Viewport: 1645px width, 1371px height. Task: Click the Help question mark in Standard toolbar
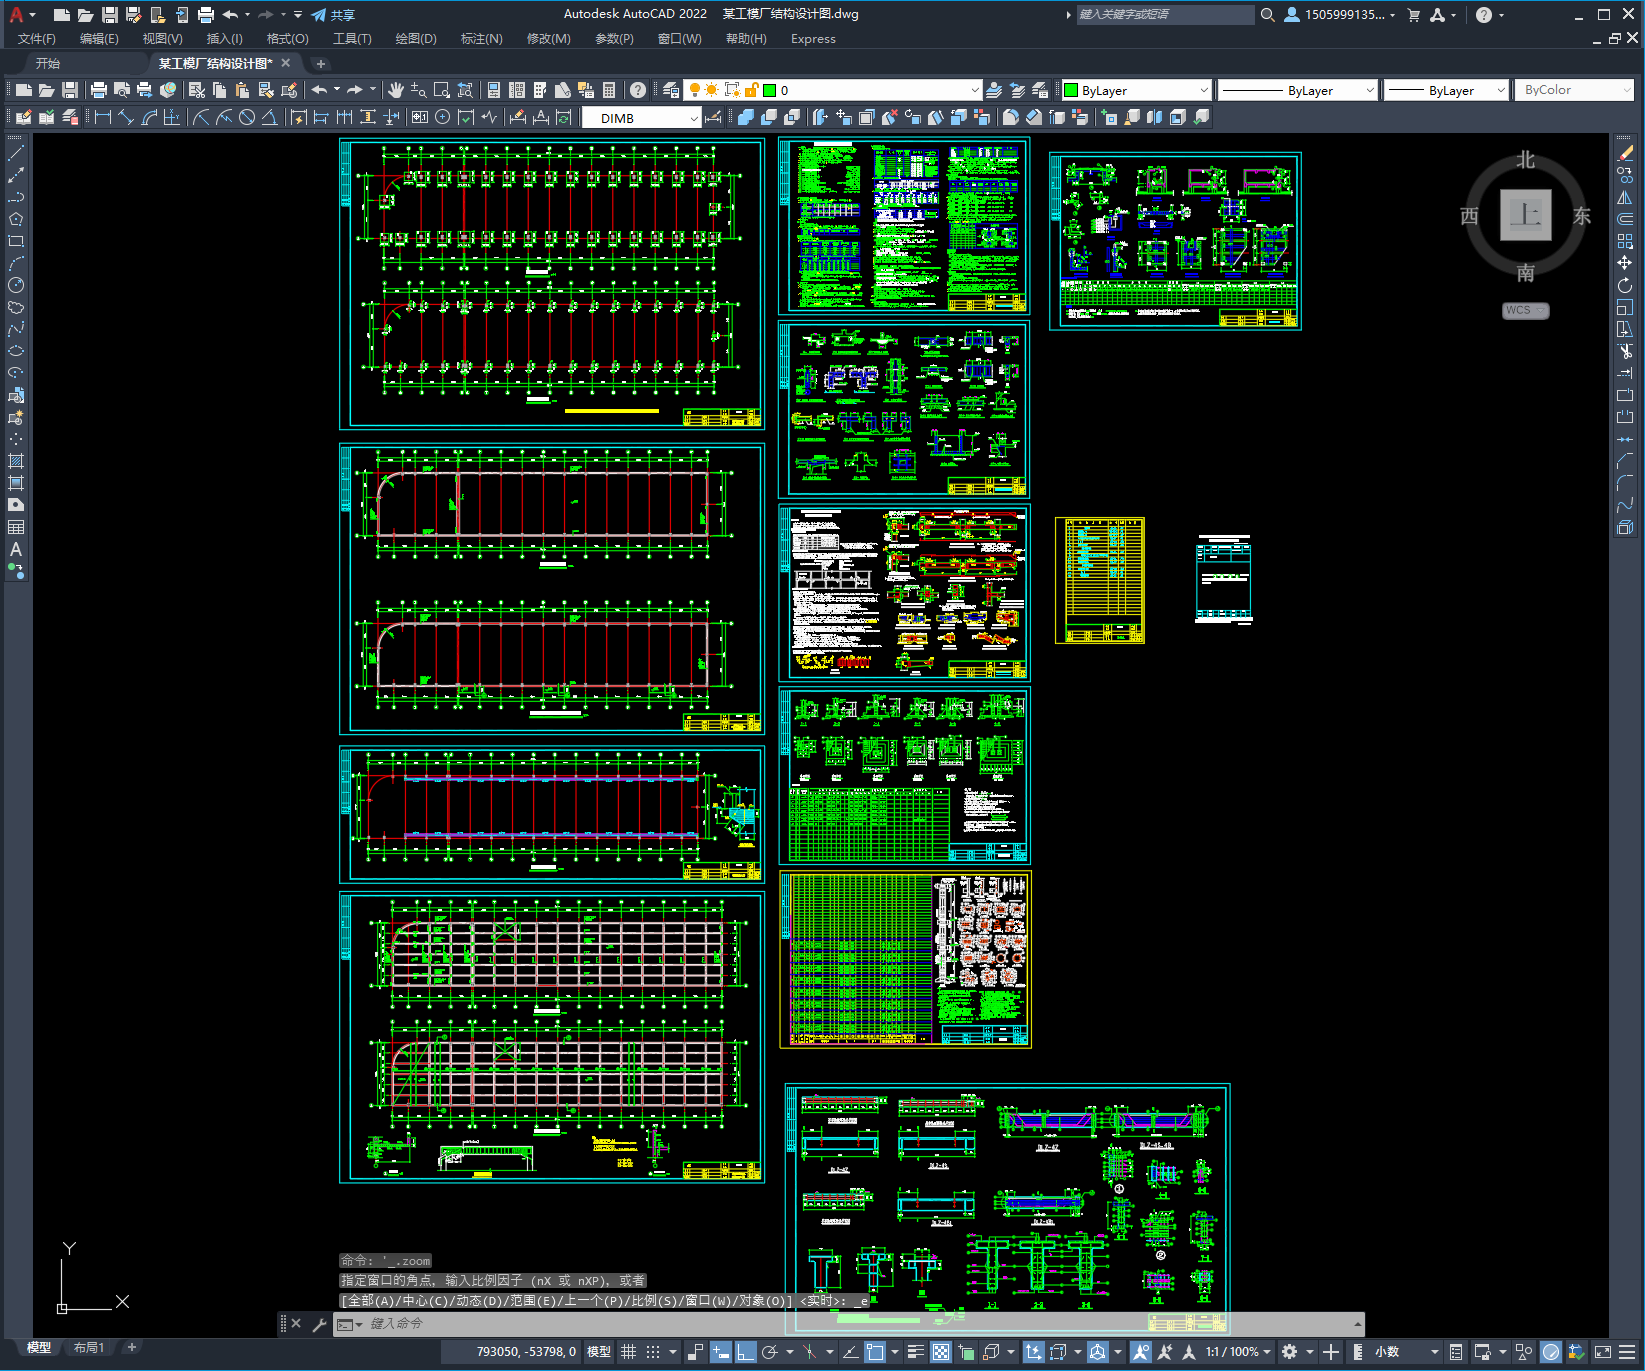(x=638, y=90)
